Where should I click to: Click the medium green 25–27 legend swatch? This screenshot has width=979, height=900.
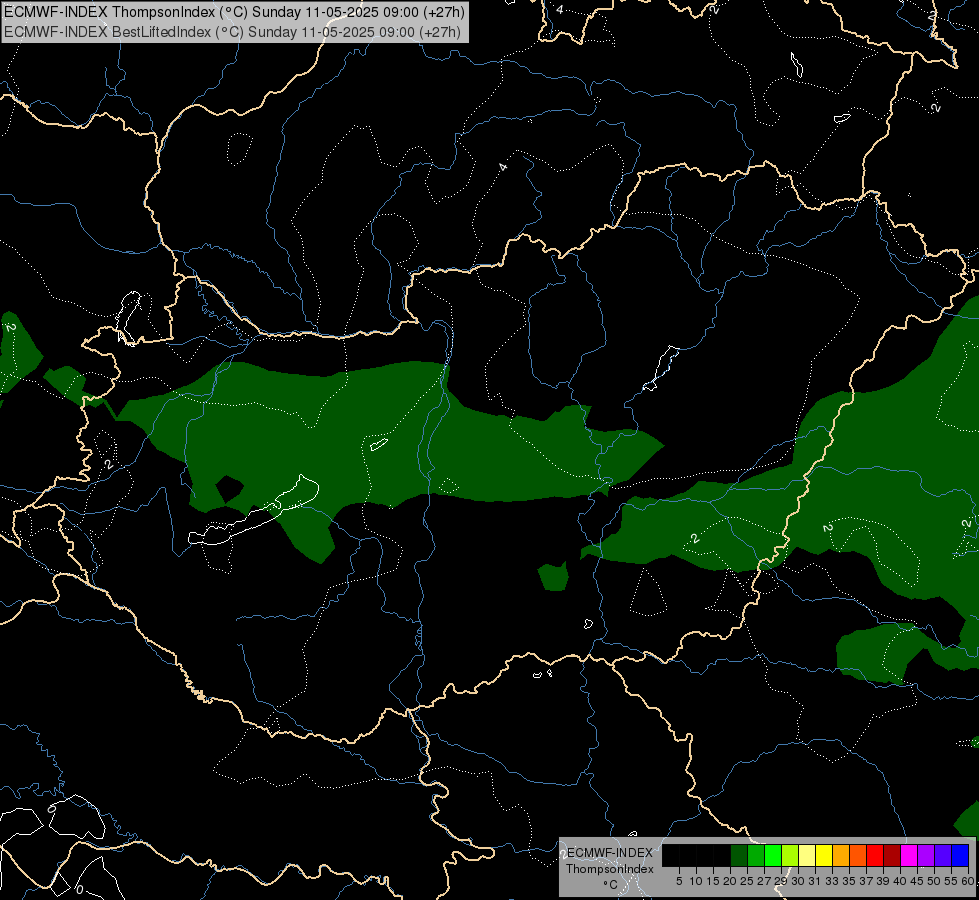[x=756, y=855]
